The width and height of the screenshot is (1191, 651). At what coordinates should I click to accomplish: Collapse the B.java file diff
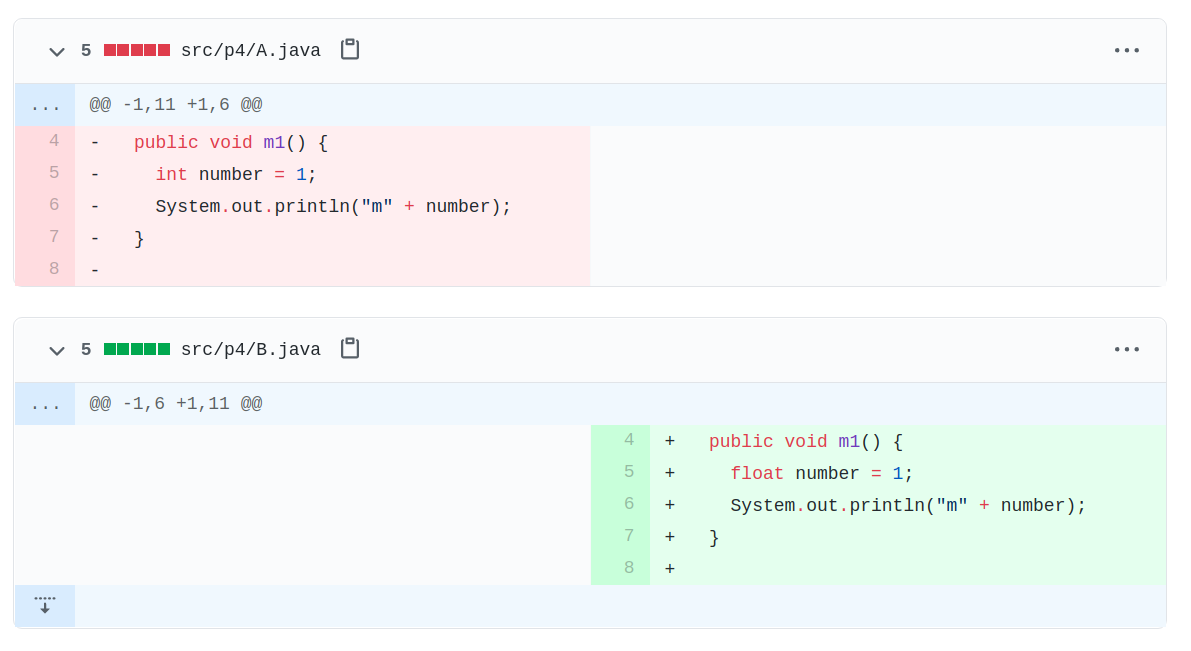coord(57,350)
